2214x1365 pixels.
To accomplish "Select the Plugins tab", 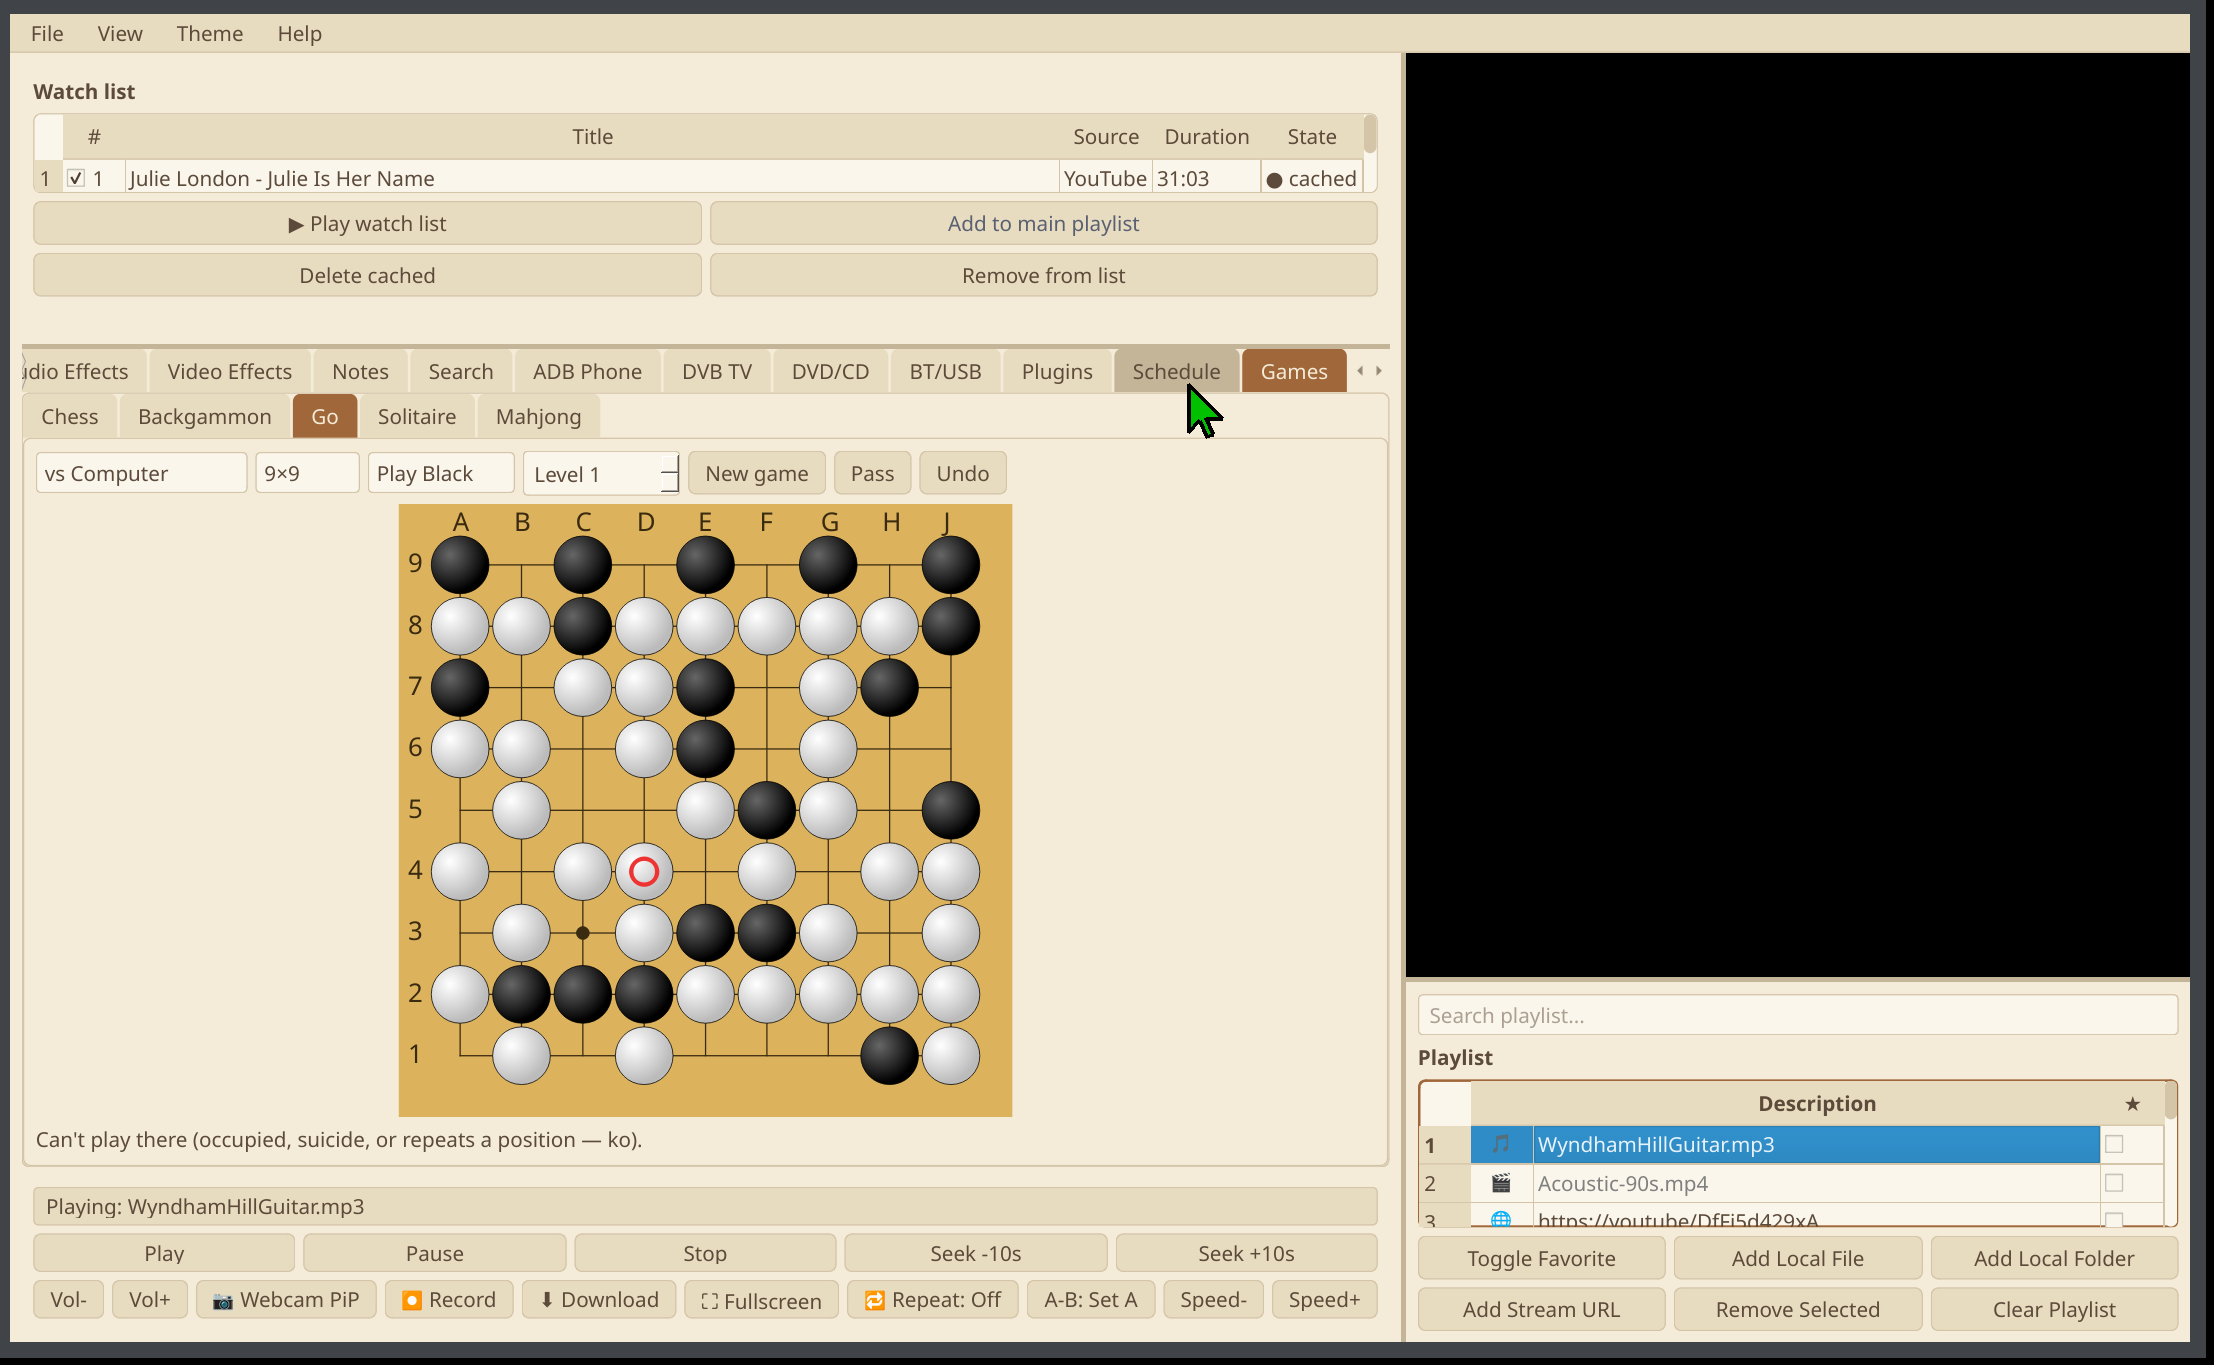I will (1057, 371).
